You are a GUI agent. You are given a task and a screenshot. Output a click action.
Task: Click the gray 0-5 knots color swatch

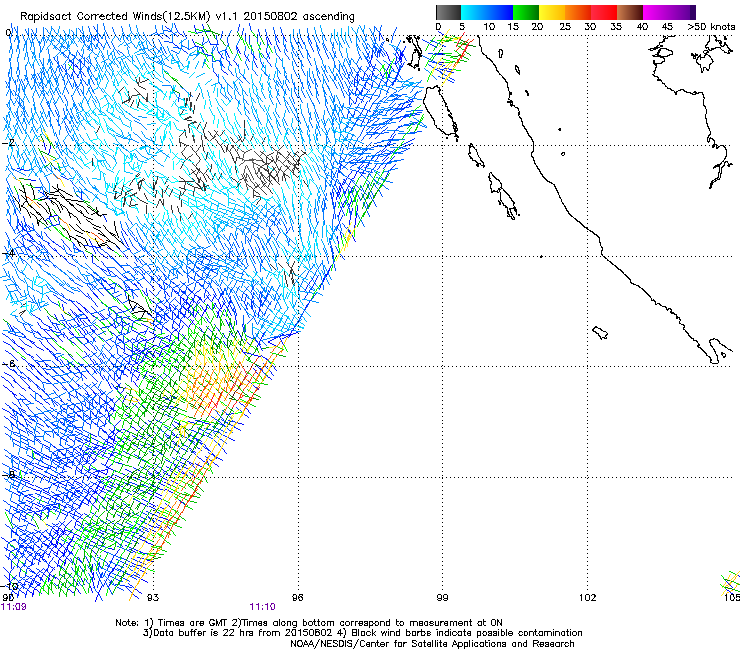[448, 12]
